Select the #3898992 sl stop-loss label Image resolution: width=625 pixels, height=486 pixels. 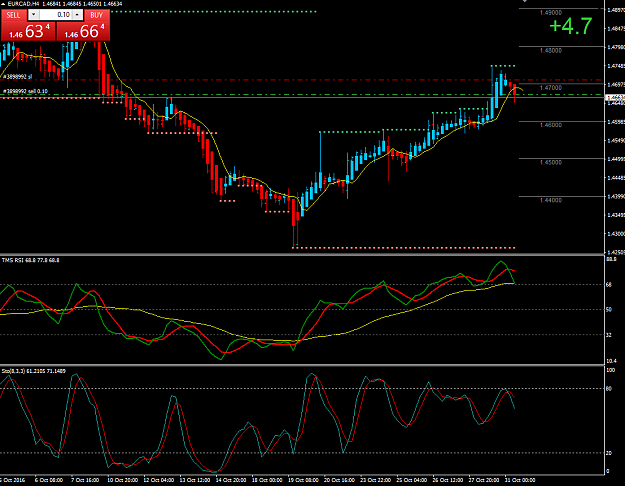click(x=17, y=77)
